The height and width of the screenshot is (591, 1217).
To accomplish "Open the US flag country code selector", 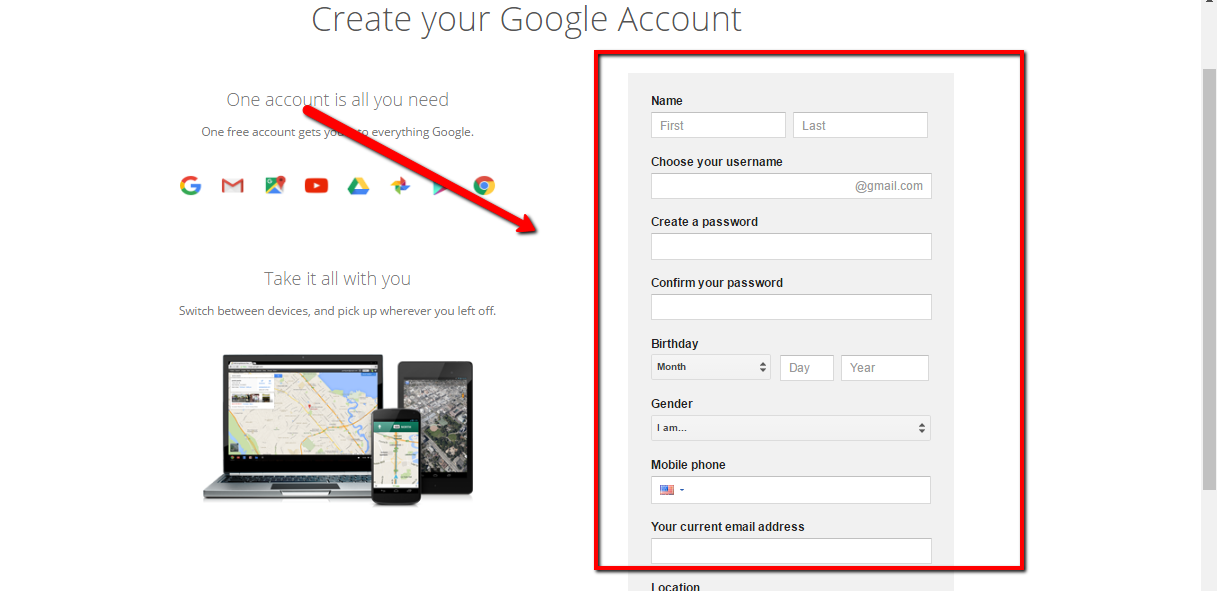I will coord(671,490).
